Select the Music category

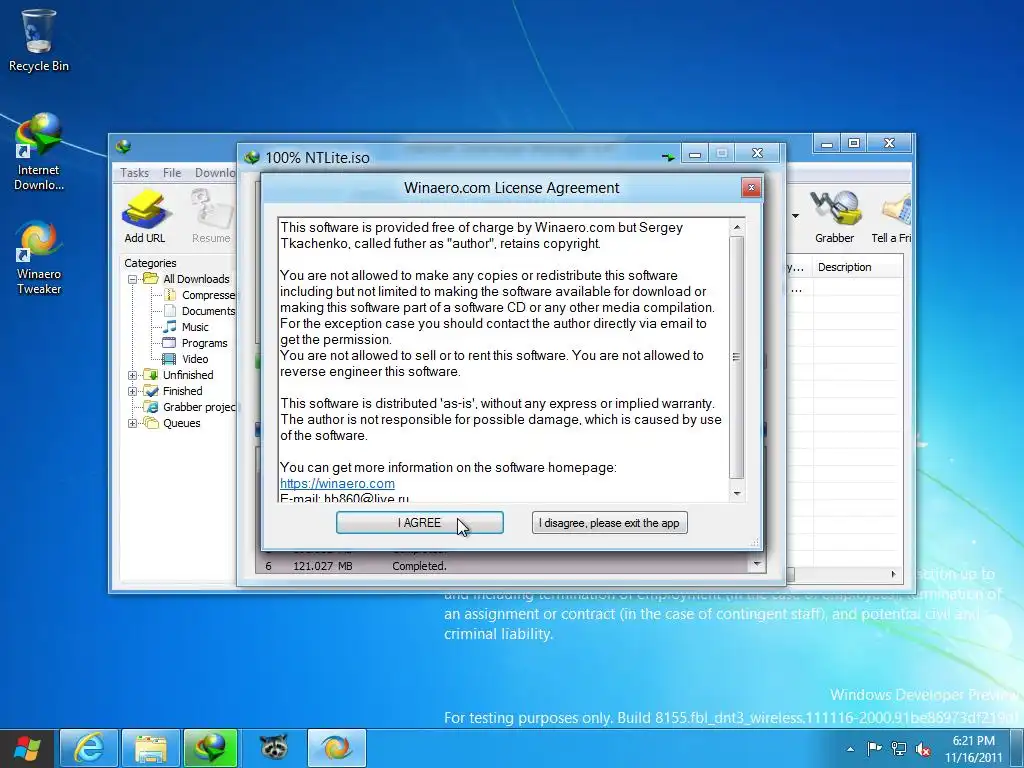coord(195,327)
